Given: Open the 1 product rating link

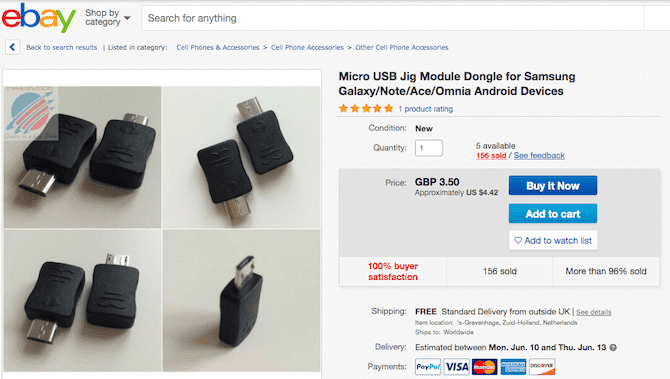Looking at the screenshot, I should [426, 109].
